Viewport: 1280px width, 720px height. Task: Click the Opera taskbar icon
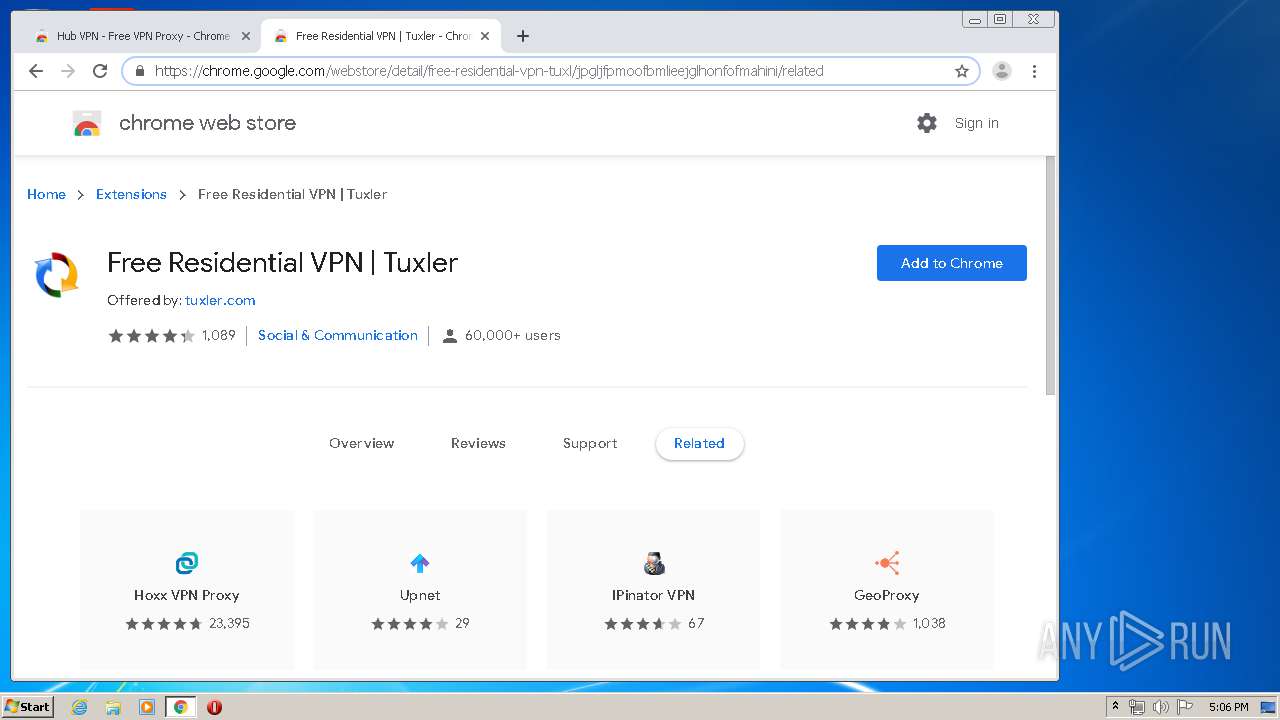pyautogui.click(x=214, y=707)
